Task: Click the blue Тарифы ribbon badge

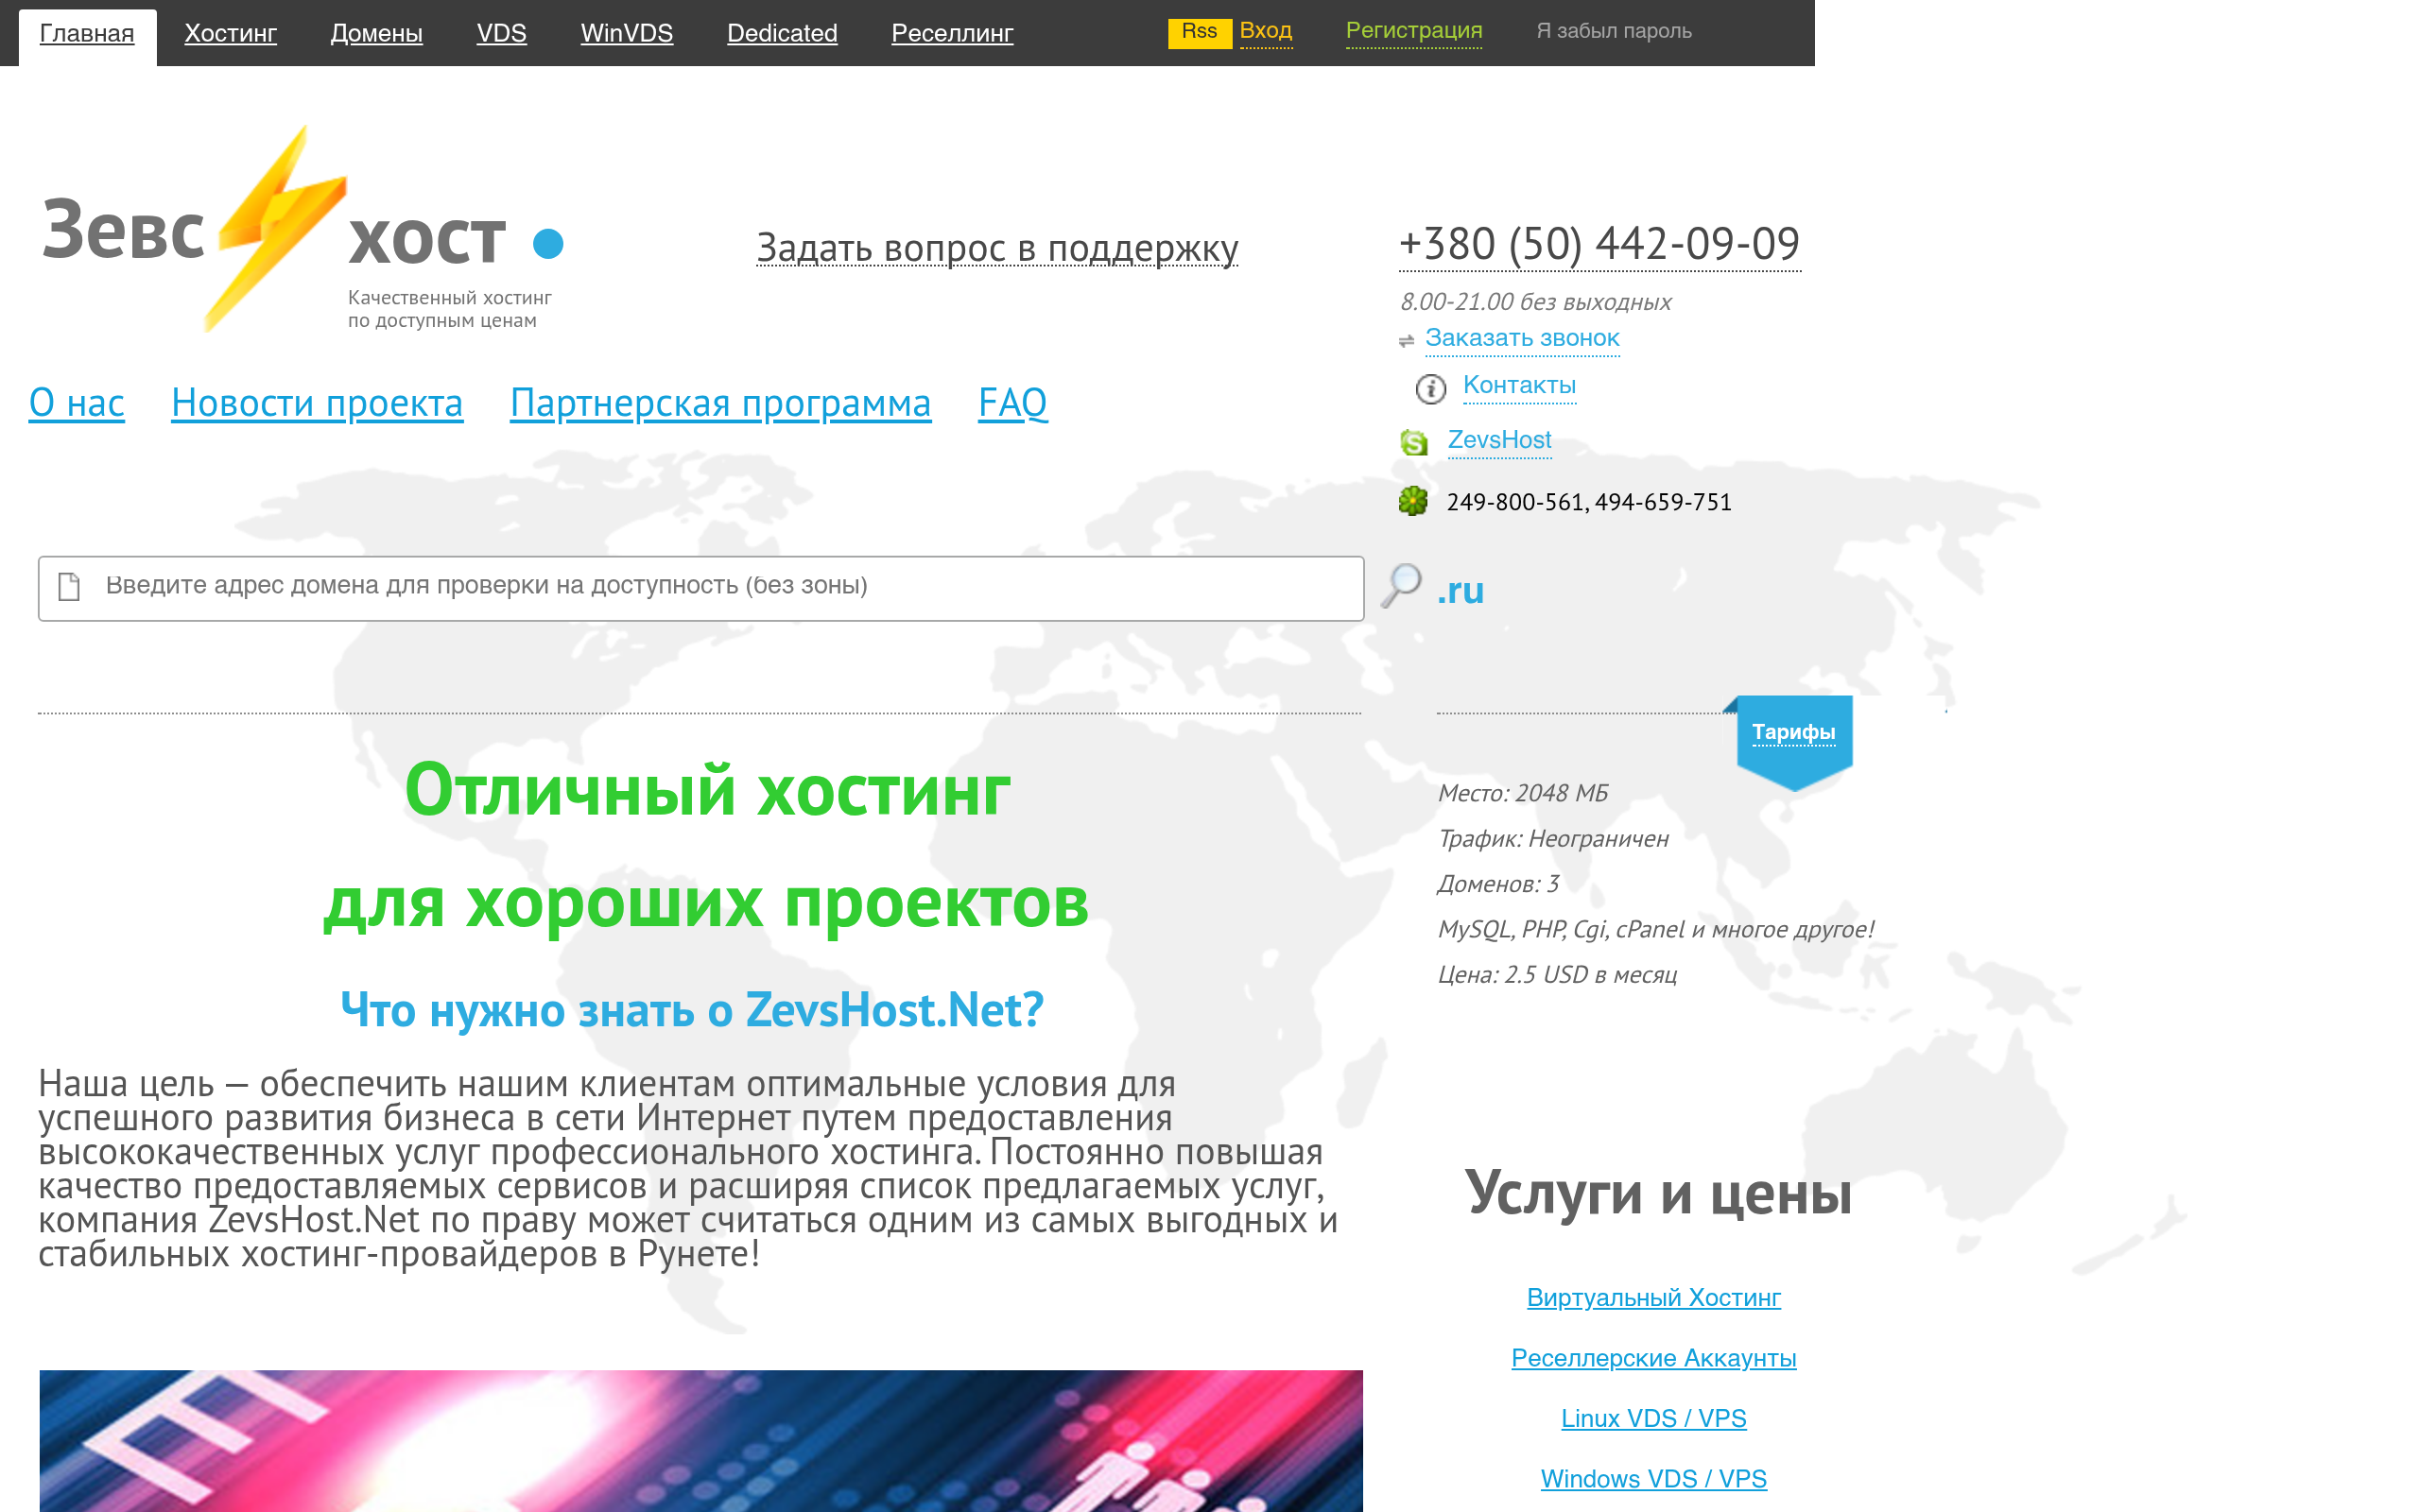Action: coord(1793,741)
